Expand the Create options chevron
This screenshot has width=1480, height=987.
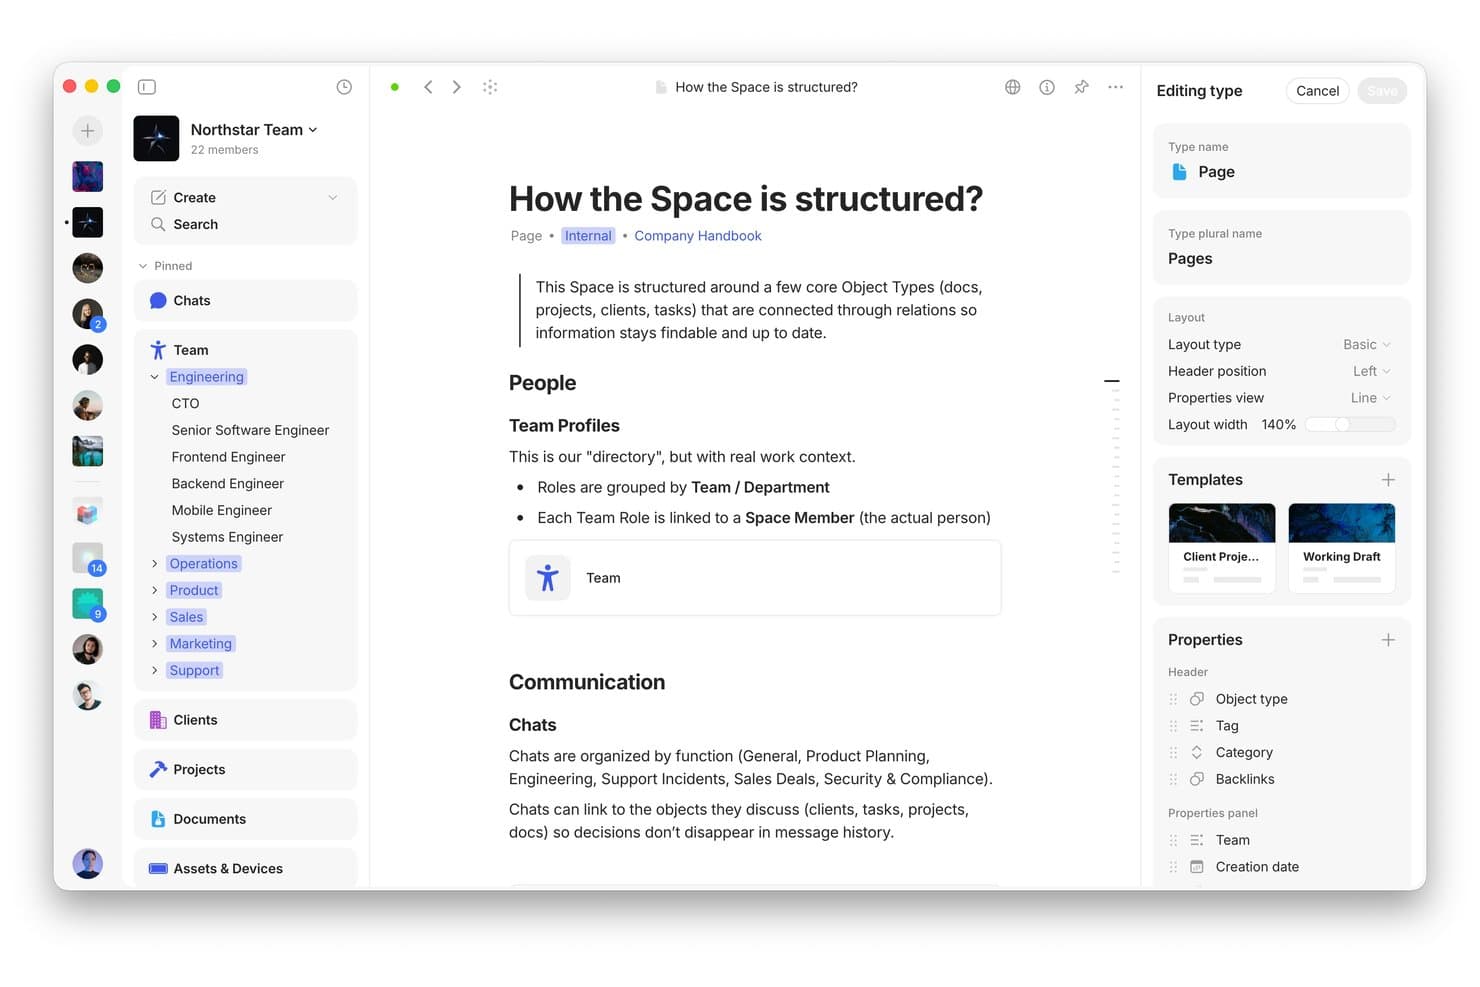tap(333, 198)
